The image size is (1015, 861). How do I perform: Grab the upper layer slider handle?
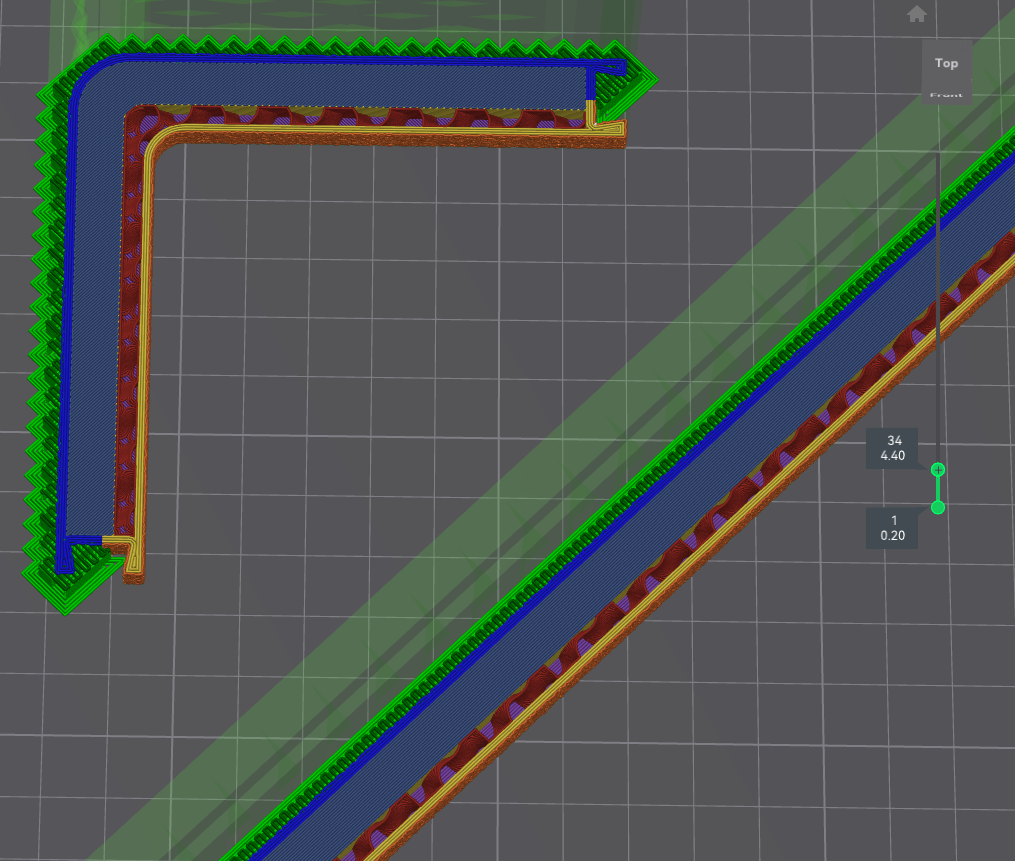pos(938,470)
